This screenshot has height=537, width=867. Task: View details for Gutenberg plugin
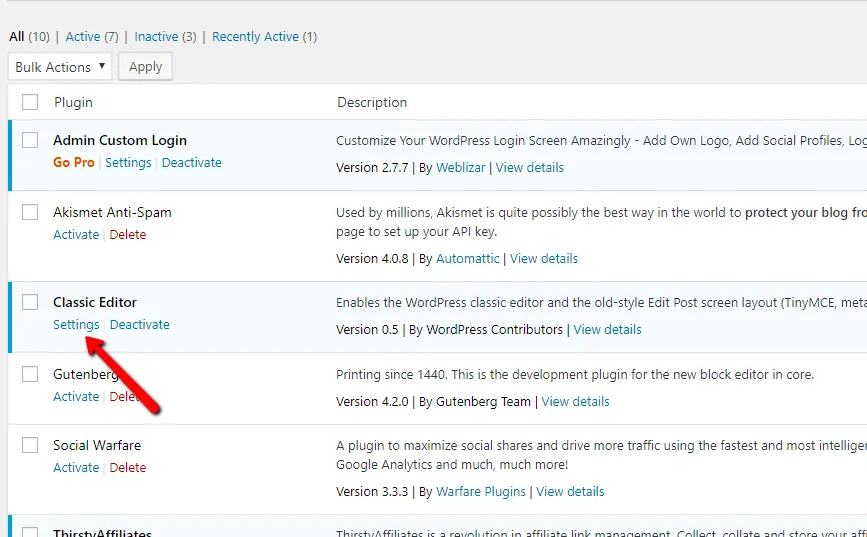click(576, 402)
